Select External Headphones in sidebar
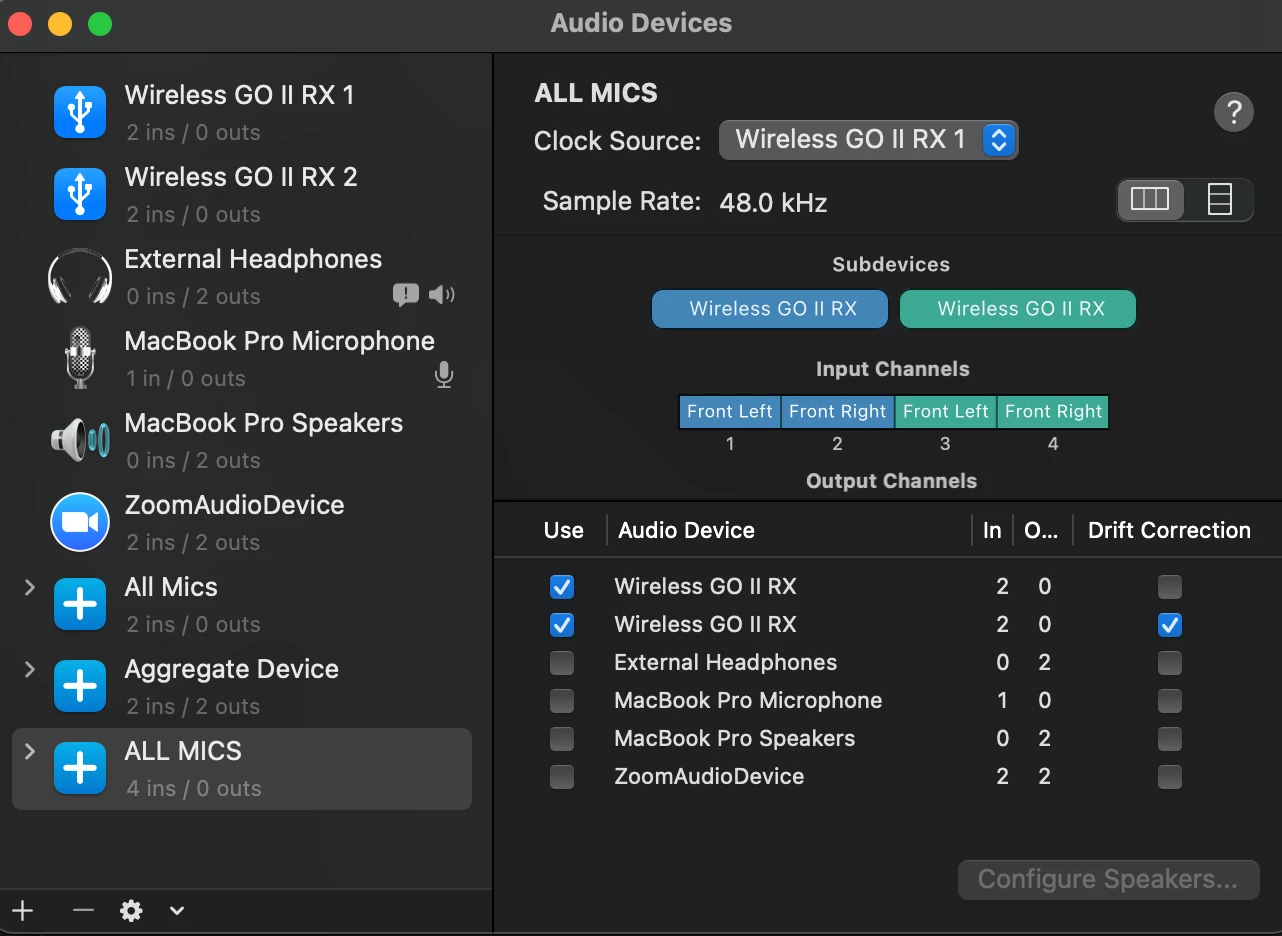1282x936 pixels. (x=242, y=276)
